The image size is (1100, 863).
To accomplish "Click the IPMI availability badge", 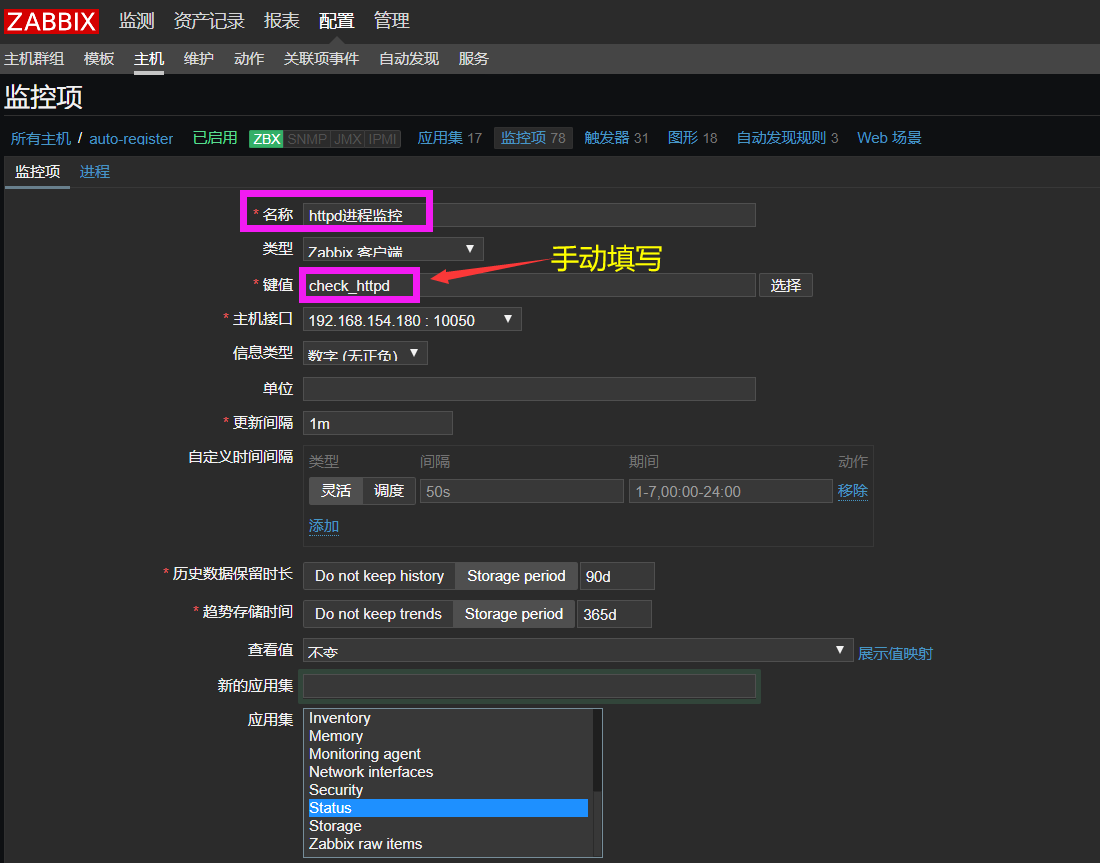I will [x=383, y=139].
